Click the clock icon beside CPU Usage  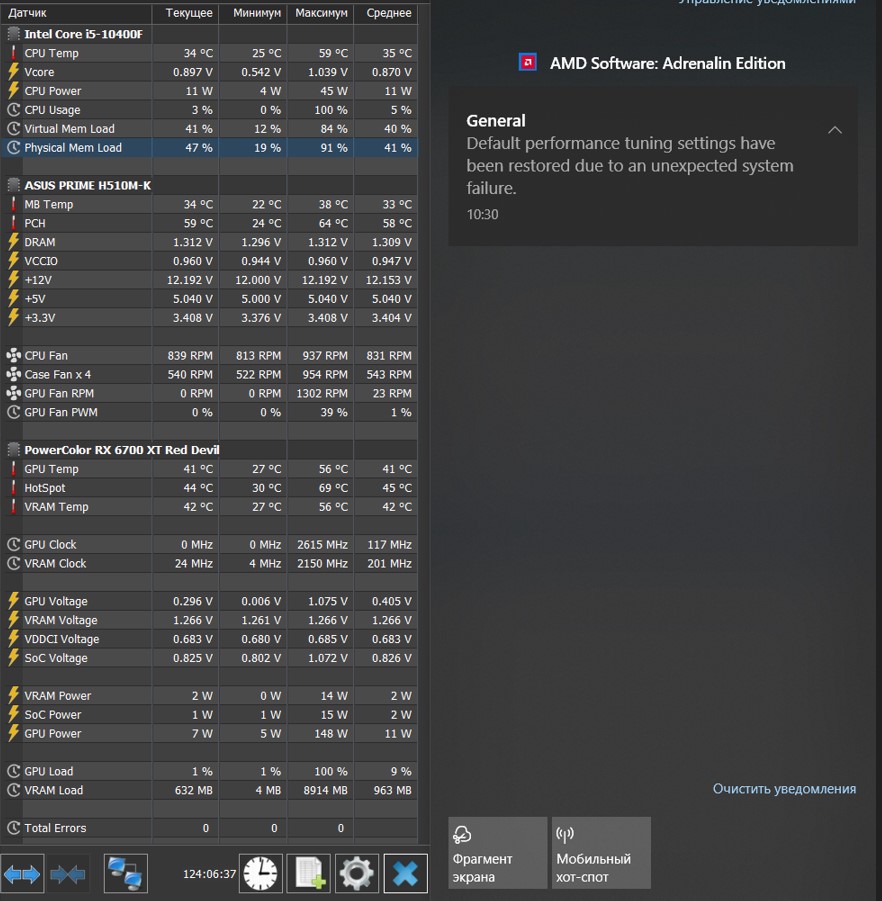coord(13,110)
